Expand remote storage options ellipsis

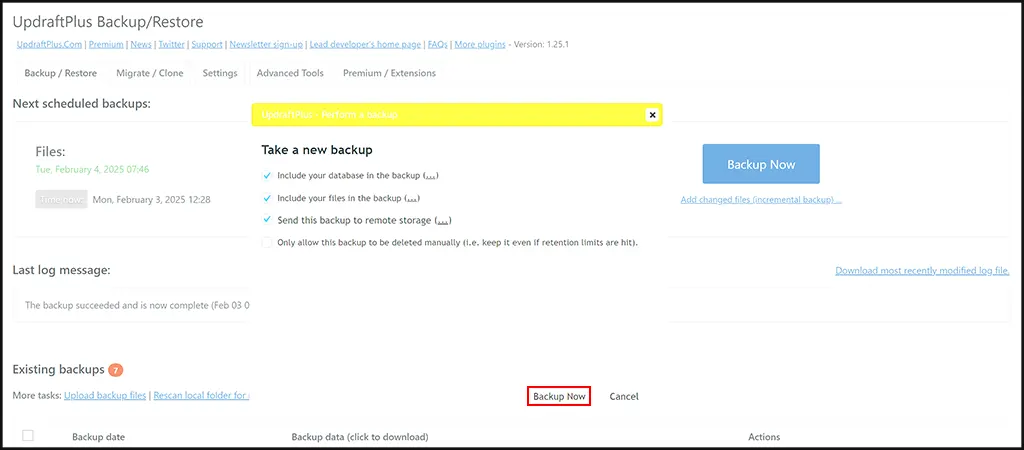coord(443,221)
